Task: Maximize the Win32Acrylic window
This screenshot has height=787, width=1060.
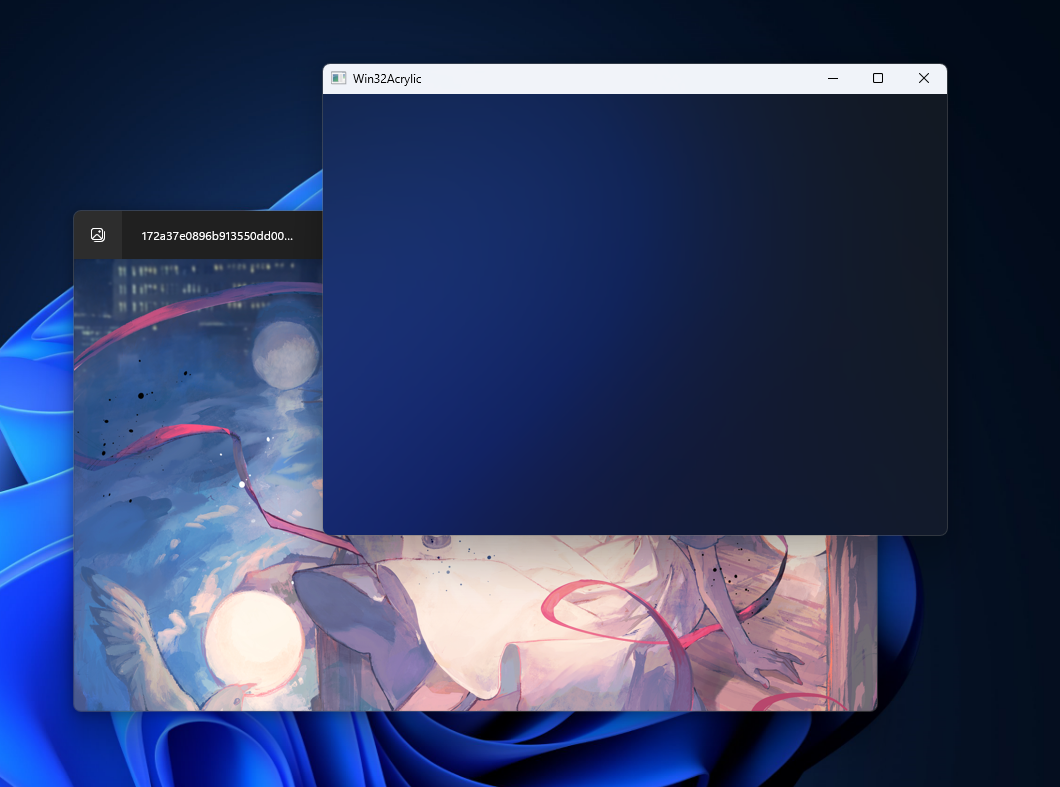Action: (x=877, y=78)
